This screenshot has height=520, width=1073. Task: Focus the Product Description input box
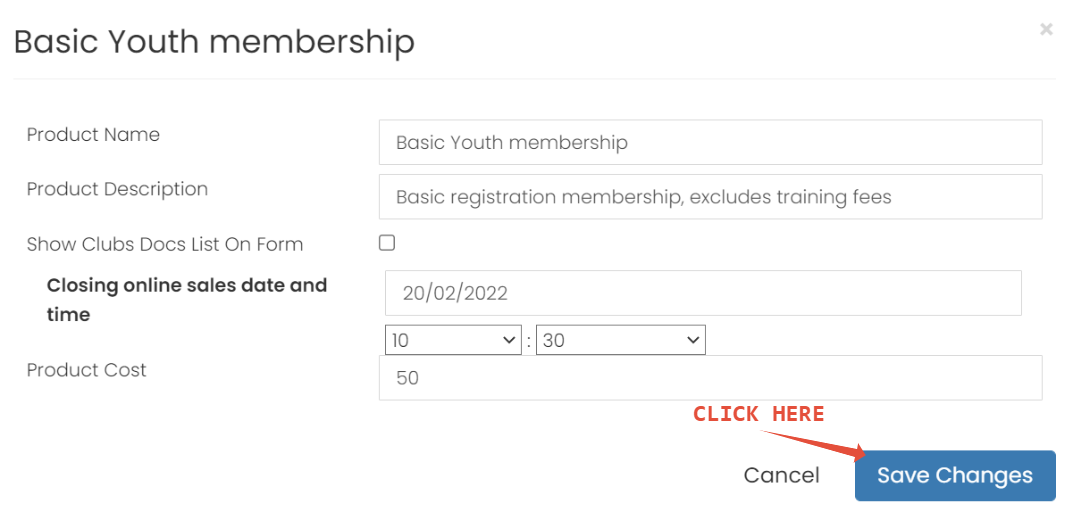point(710,197)
